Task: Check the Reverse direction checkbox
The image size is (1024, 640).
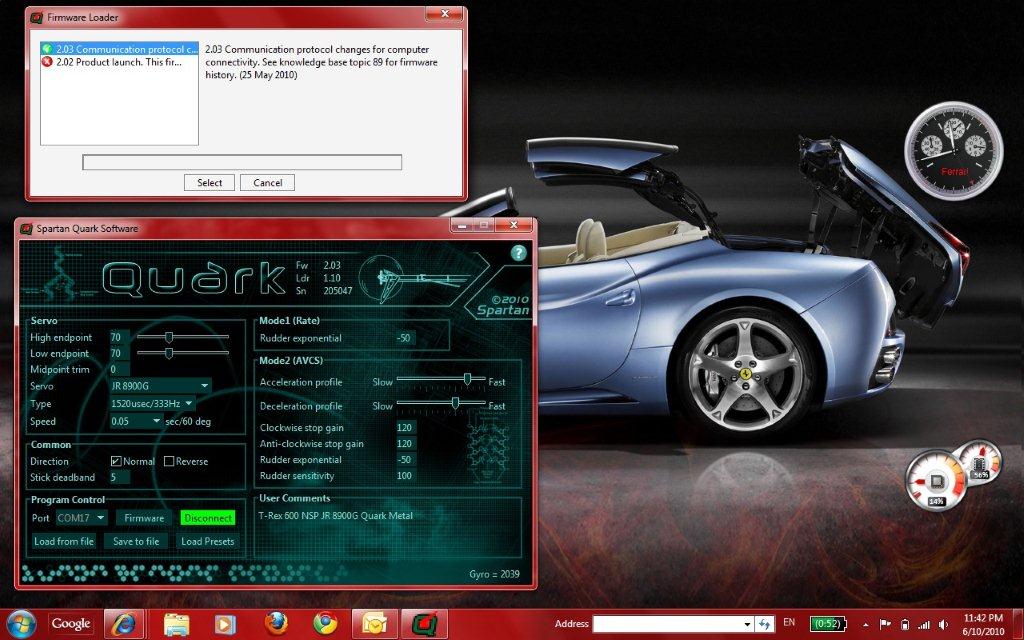Action: [x=169, y=461]
